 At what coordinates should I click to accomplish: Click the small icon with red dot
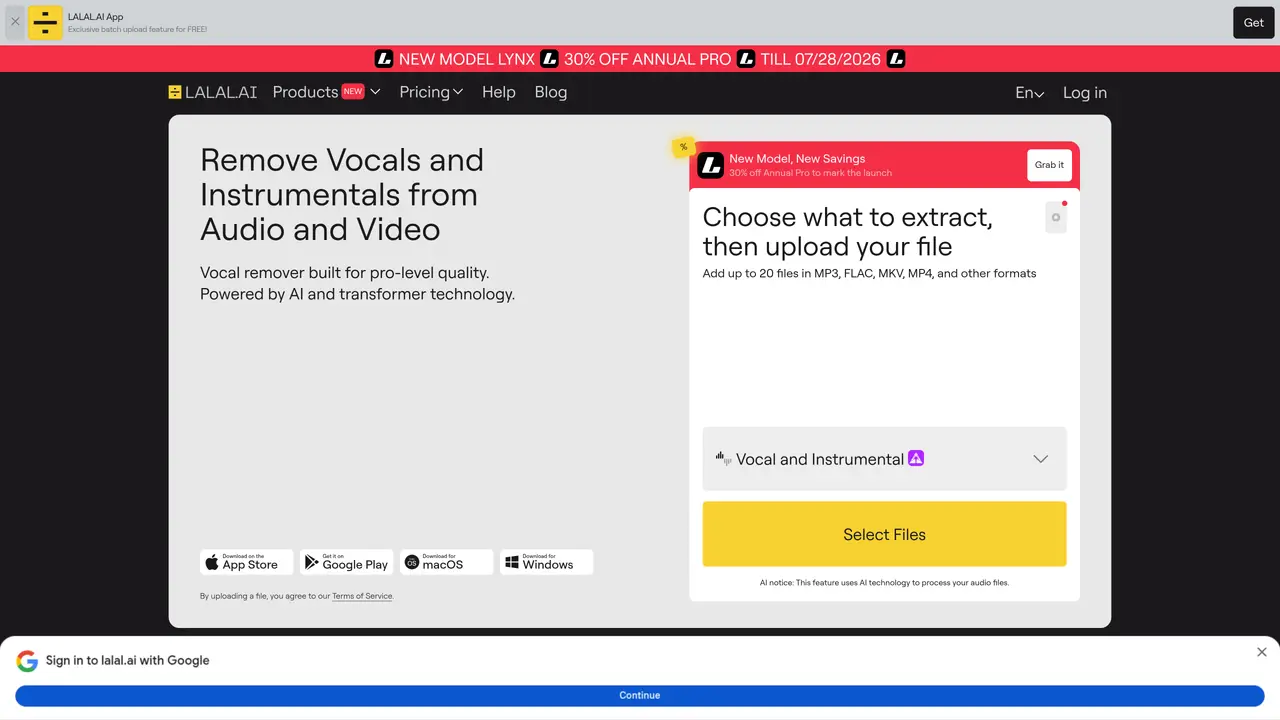(x=1056, y=217)
